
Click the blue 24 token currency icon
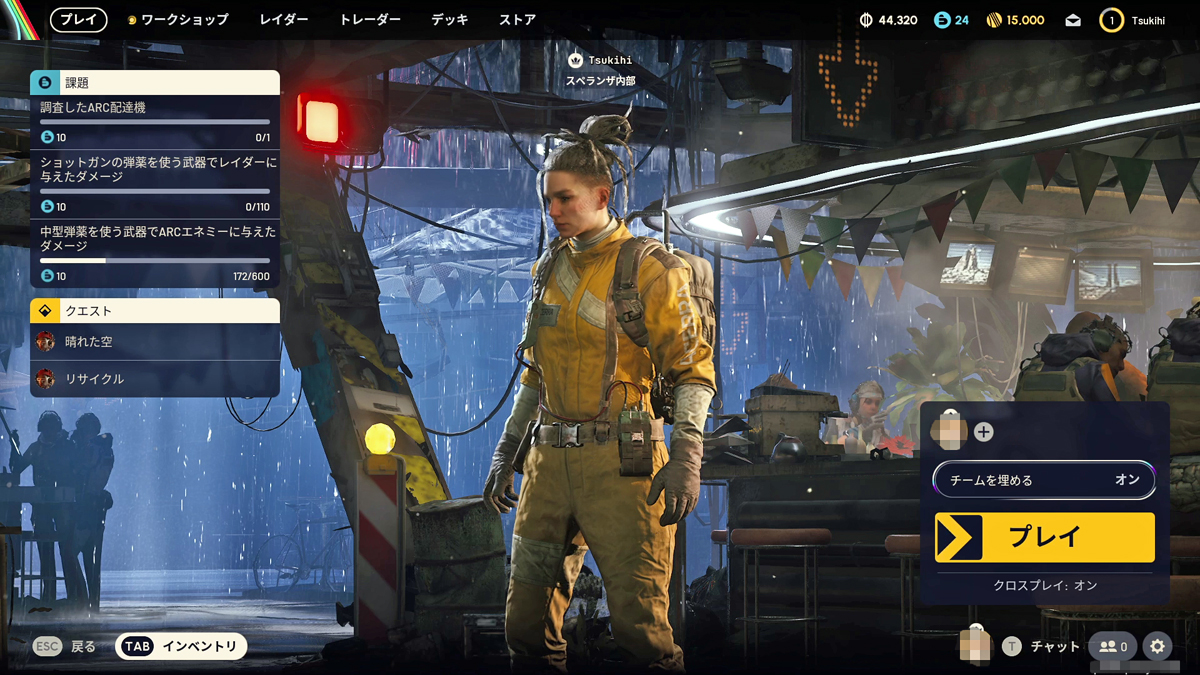(x=941, y=20)
